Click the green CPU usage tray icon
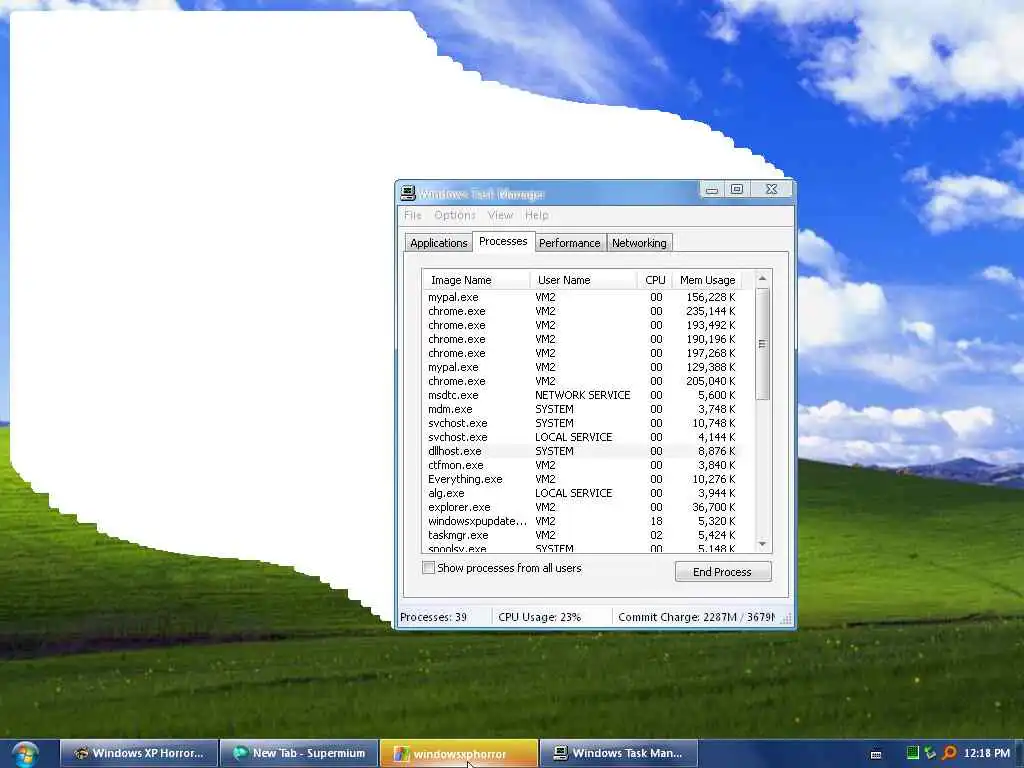The width and height of the screenshot is (1024, 768). click(x=912, y=753)
